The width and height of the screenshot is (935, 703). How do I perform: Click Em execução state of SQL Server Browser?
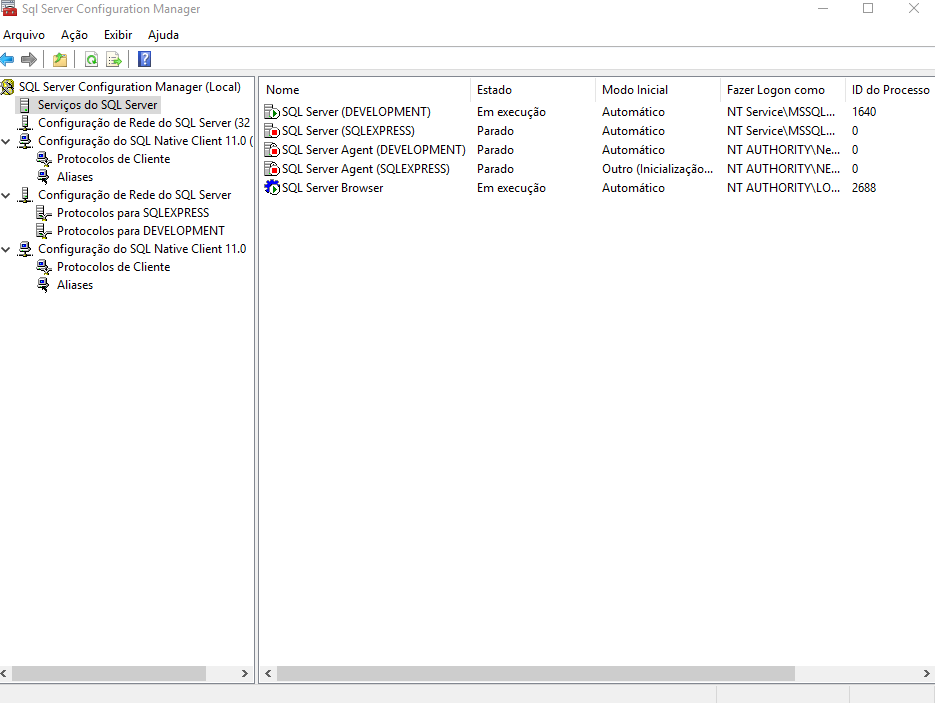click(x=511, y=188)
